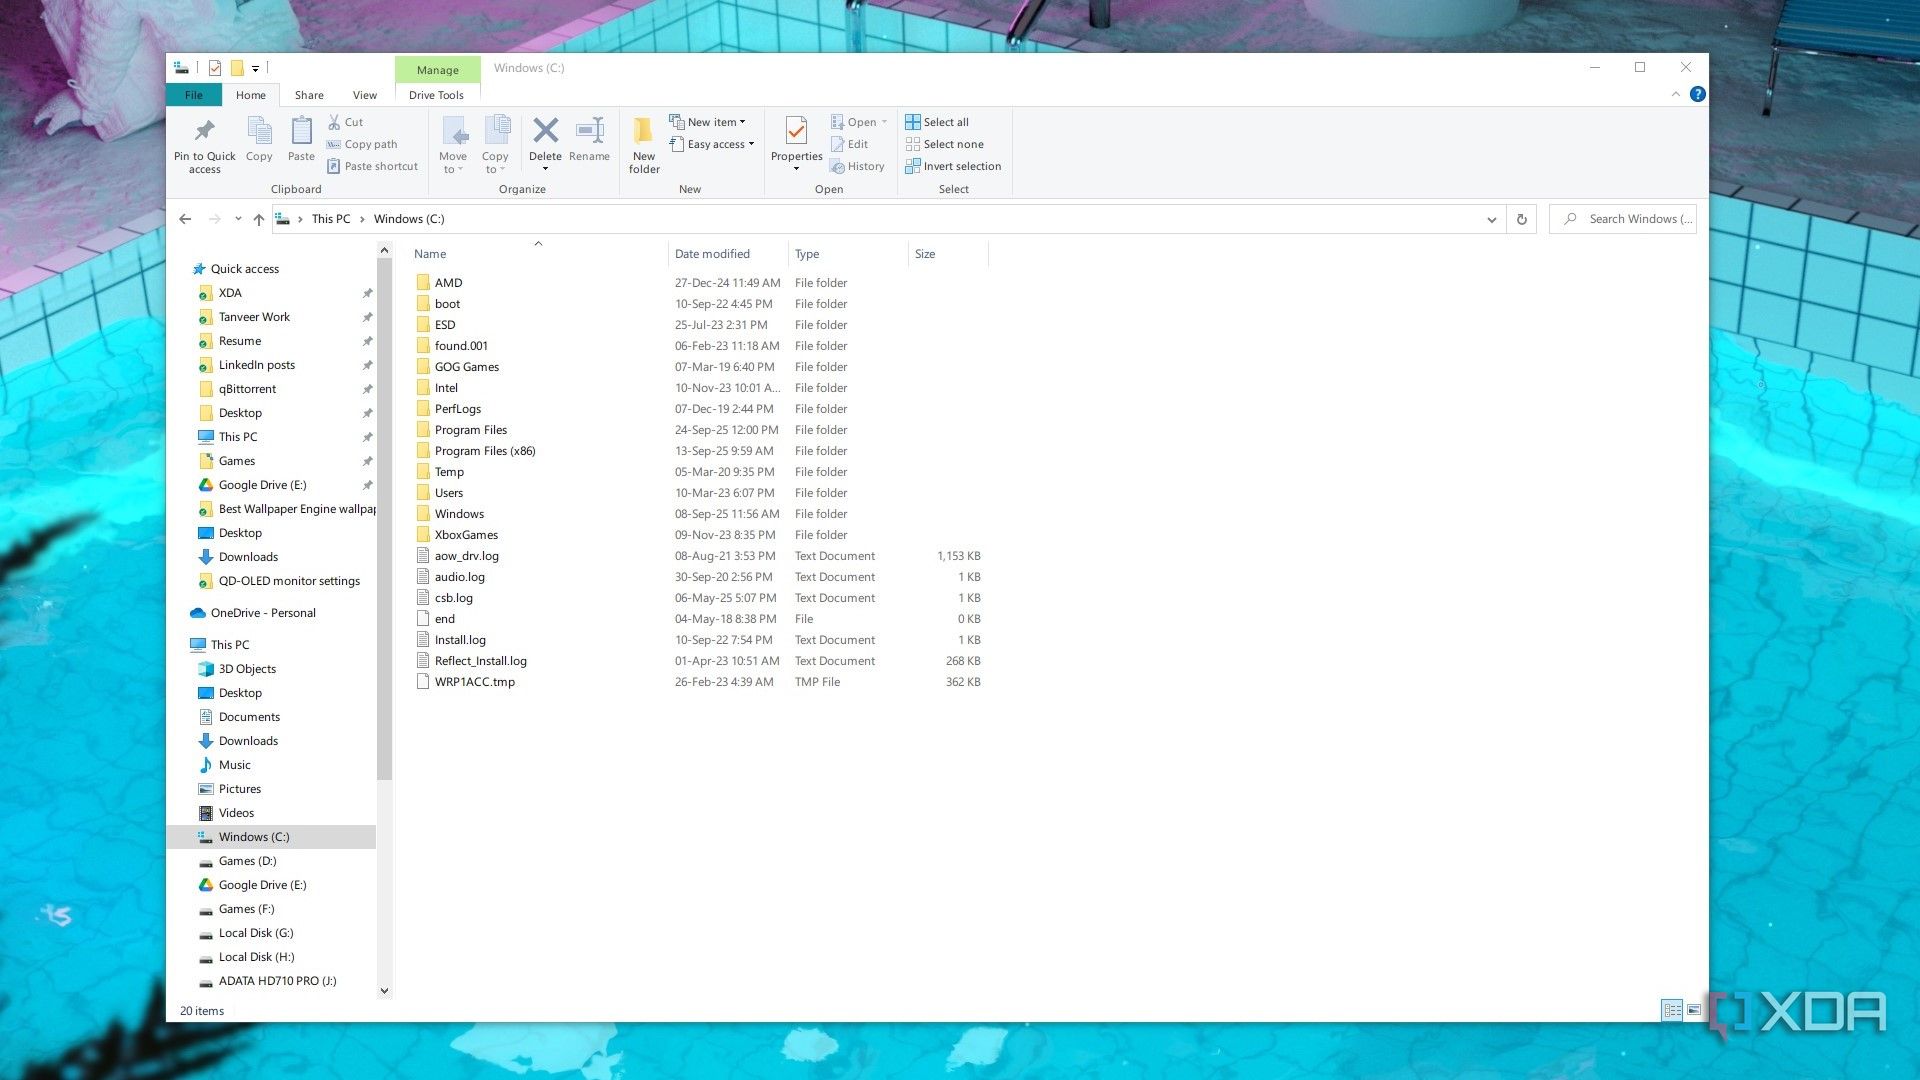Open the Copy to dropdown

pos(495,163)
